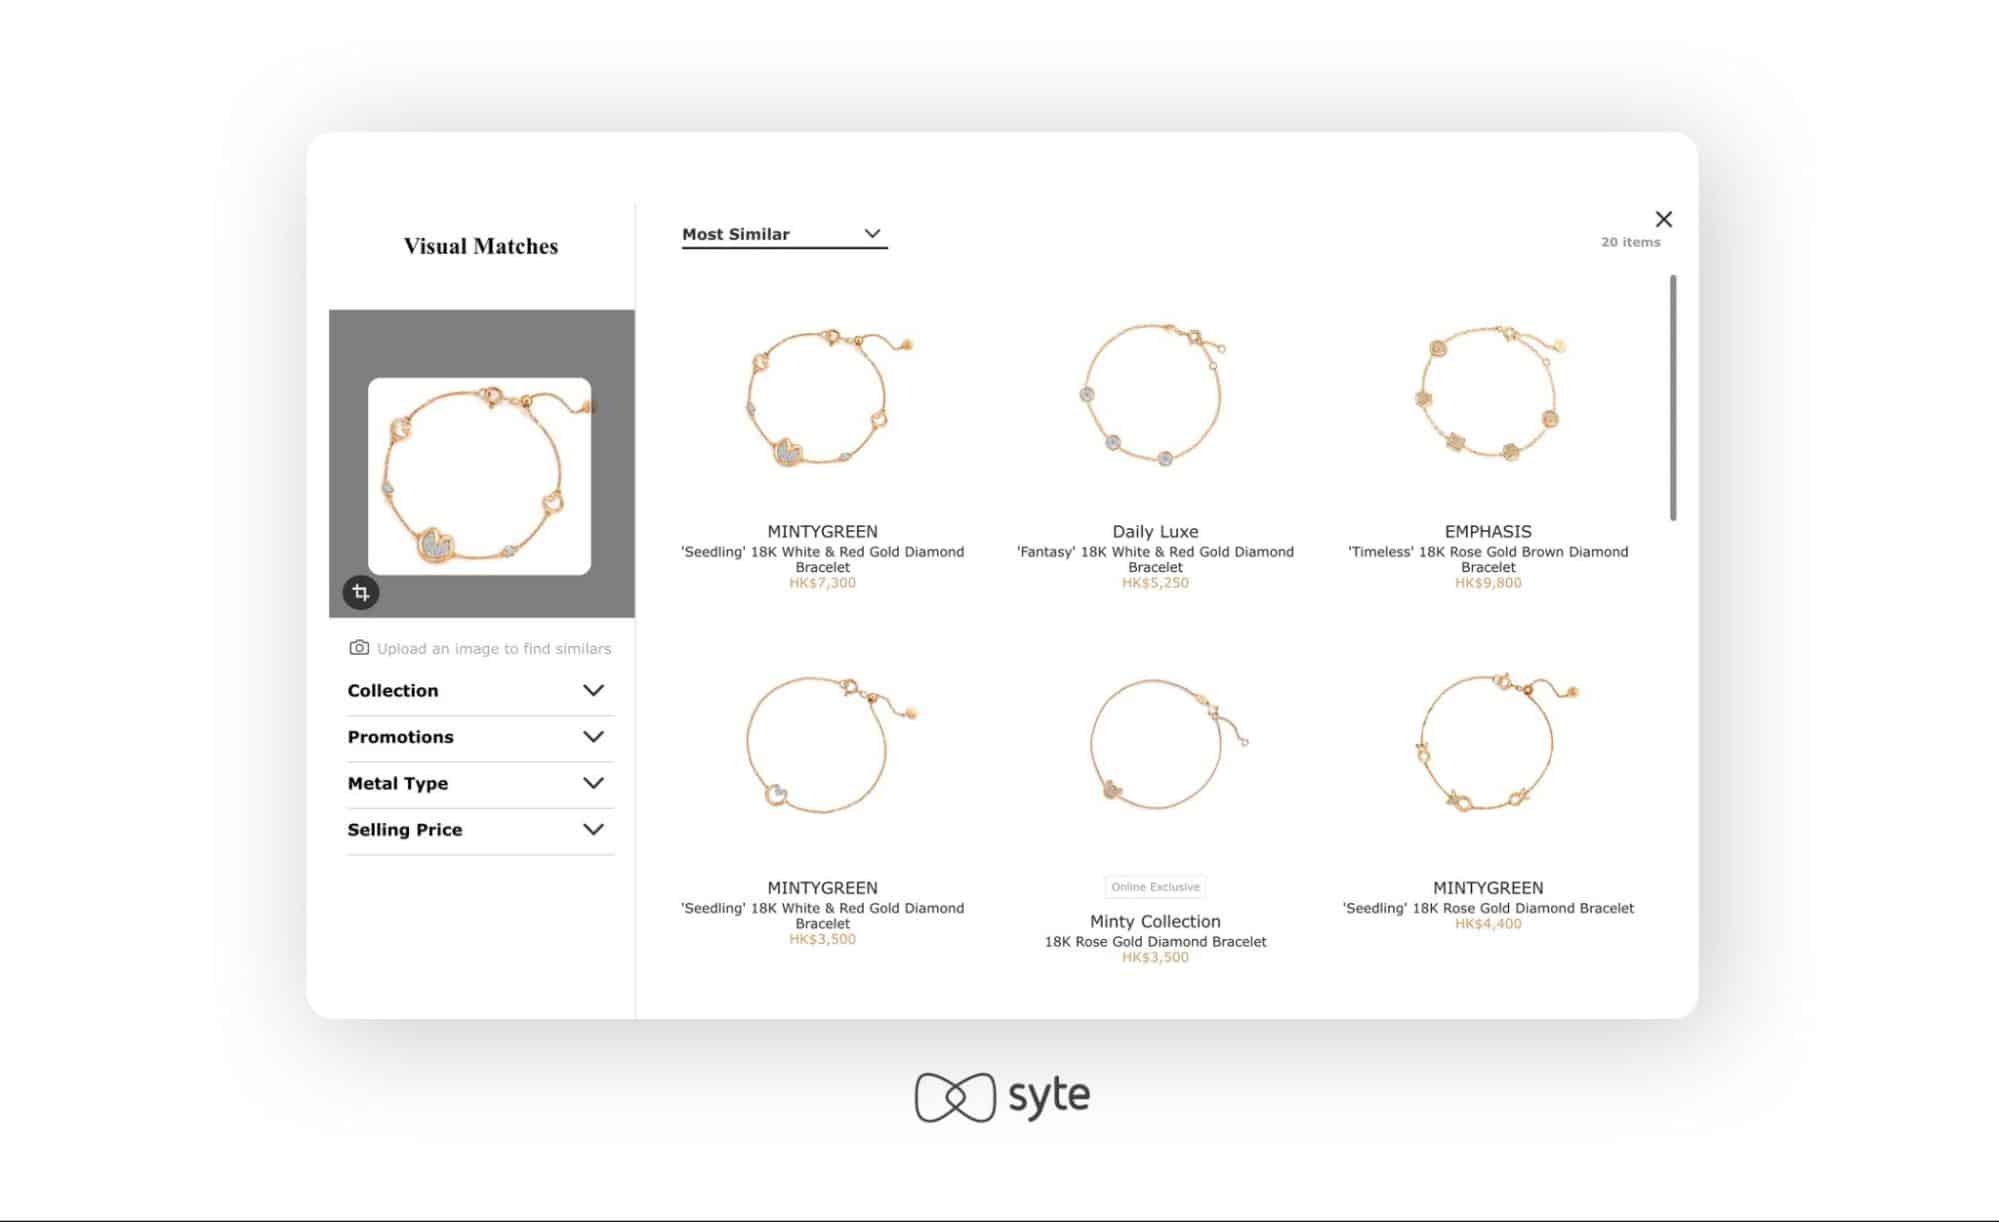Expand the Promotions filter
The image size is (1999, 1222).
480,737
